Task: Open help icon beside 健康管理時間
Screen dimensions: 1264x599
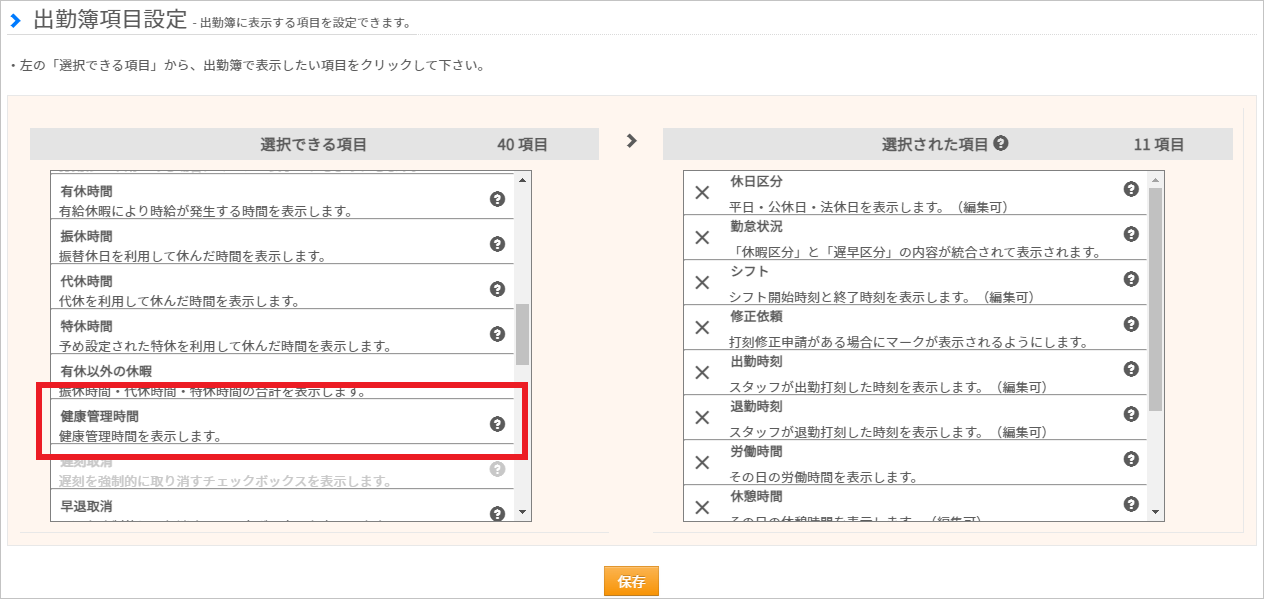Action: tap(497, 424)
